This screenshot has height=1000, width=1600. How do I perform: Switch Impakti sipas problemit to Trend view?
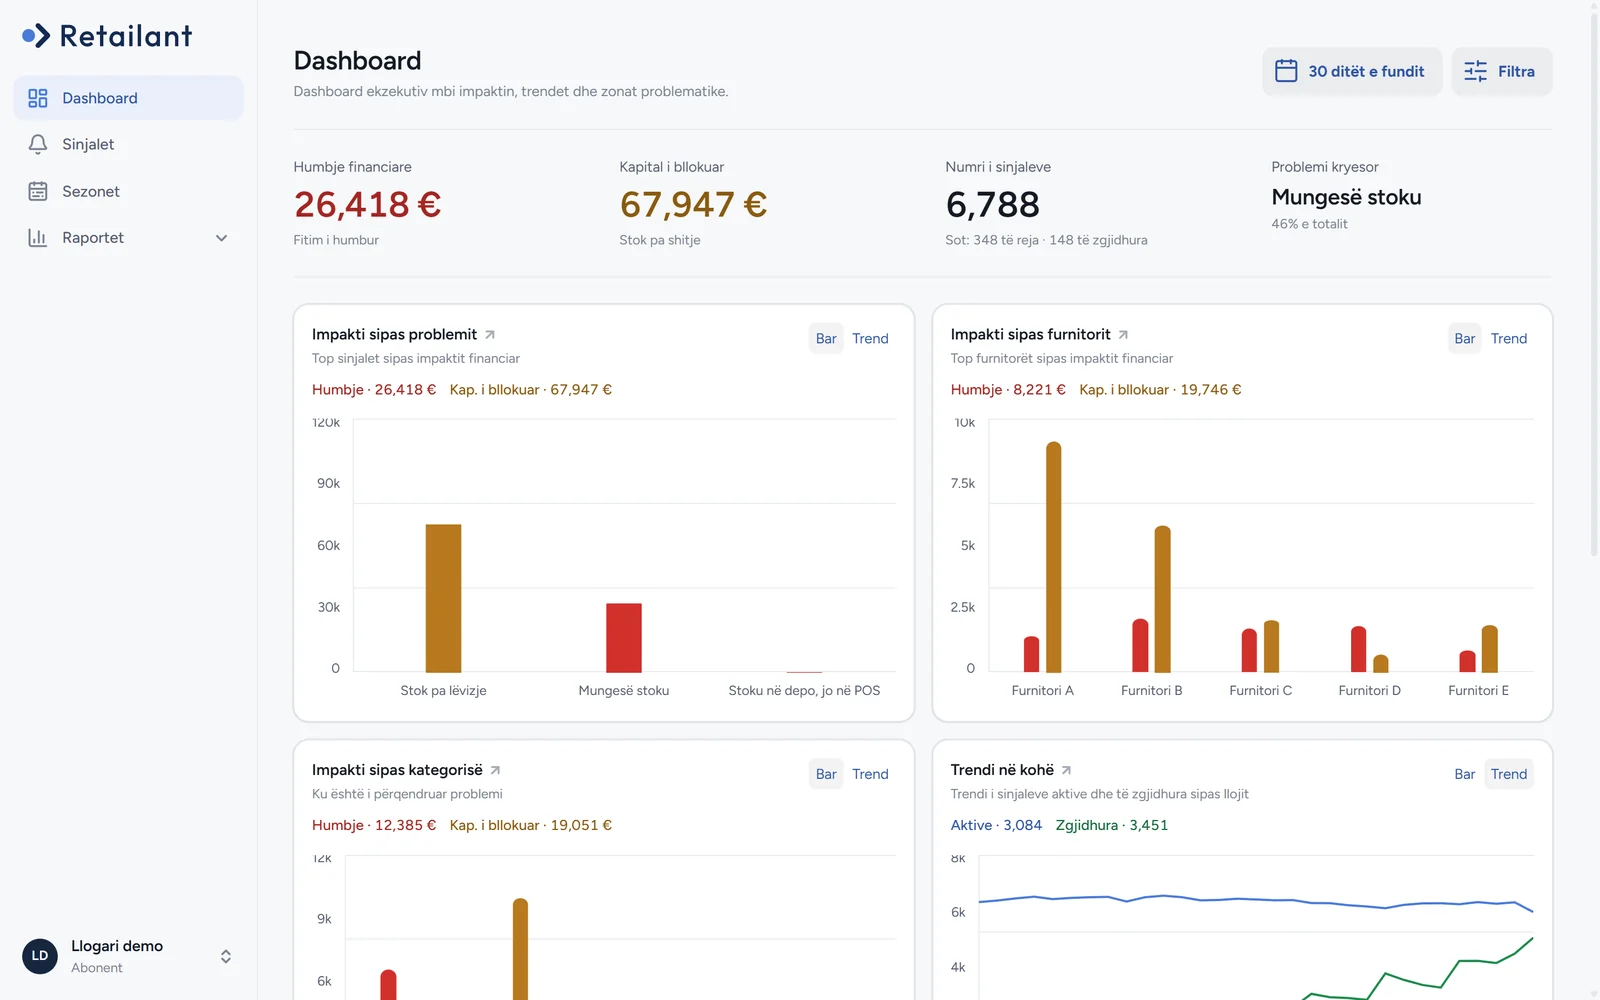pos(870,339)
